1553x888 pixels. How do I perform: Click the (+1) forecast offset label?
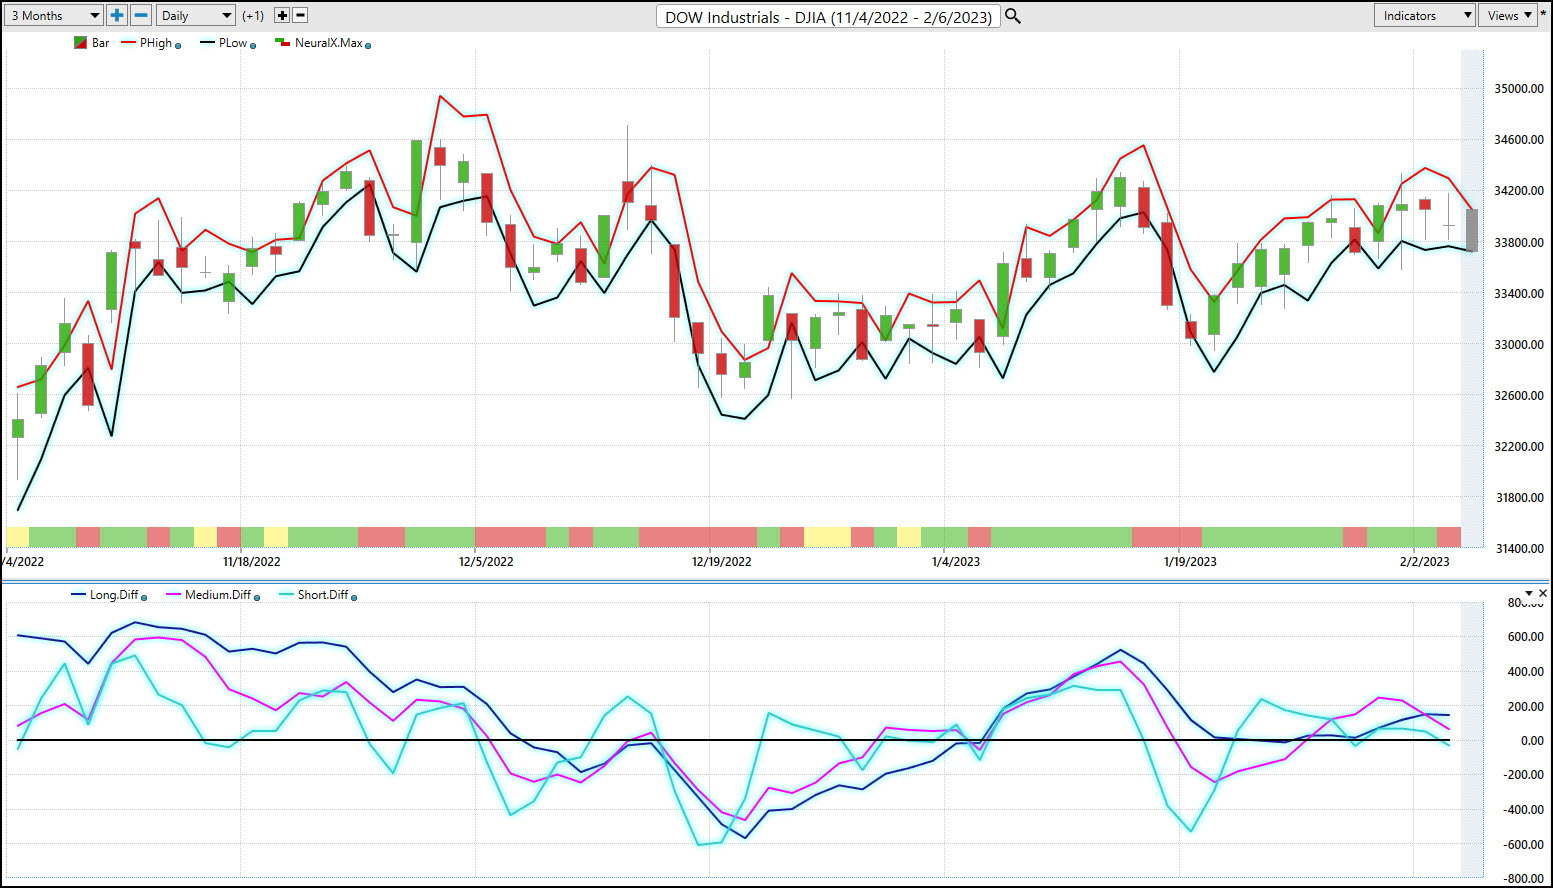point(253,16)
